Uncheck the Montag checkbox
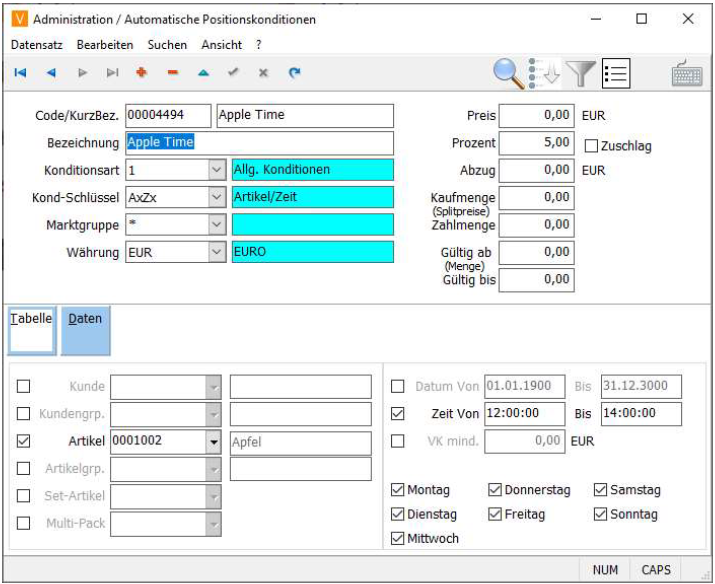This screenshot has width=715, height=584. (x=398, y=490)
